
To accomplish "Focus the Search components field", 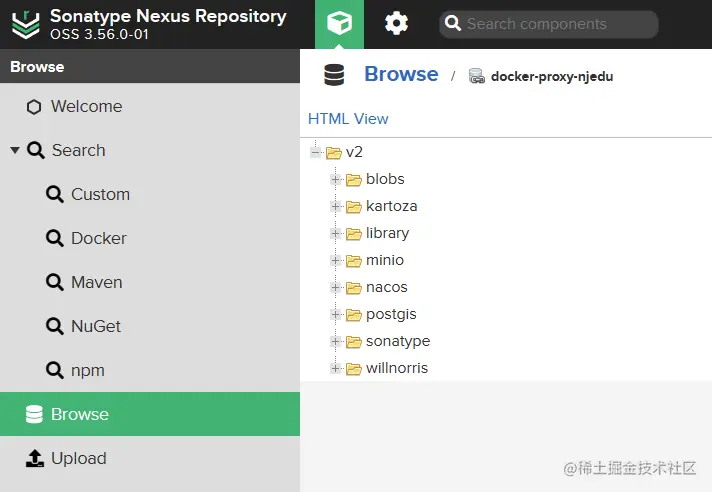I will pos(549,24).
